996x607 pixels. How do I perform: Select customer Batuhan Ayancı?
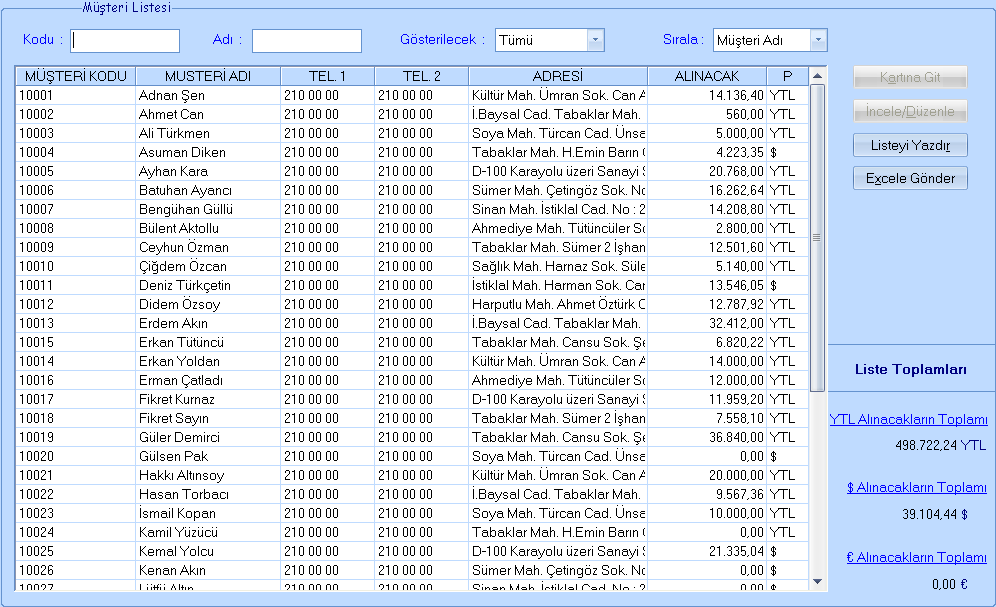pos(185,190)
